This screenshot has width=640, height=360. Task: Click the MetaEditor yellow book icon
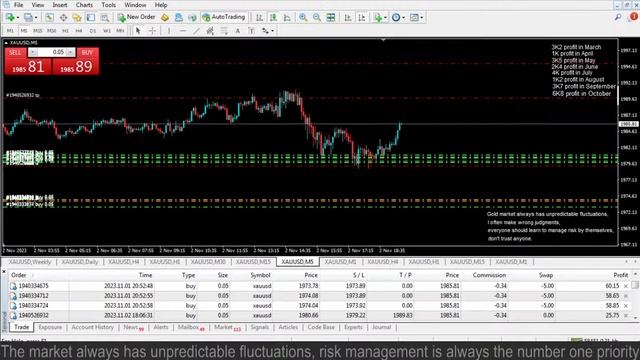click(164, 18)
